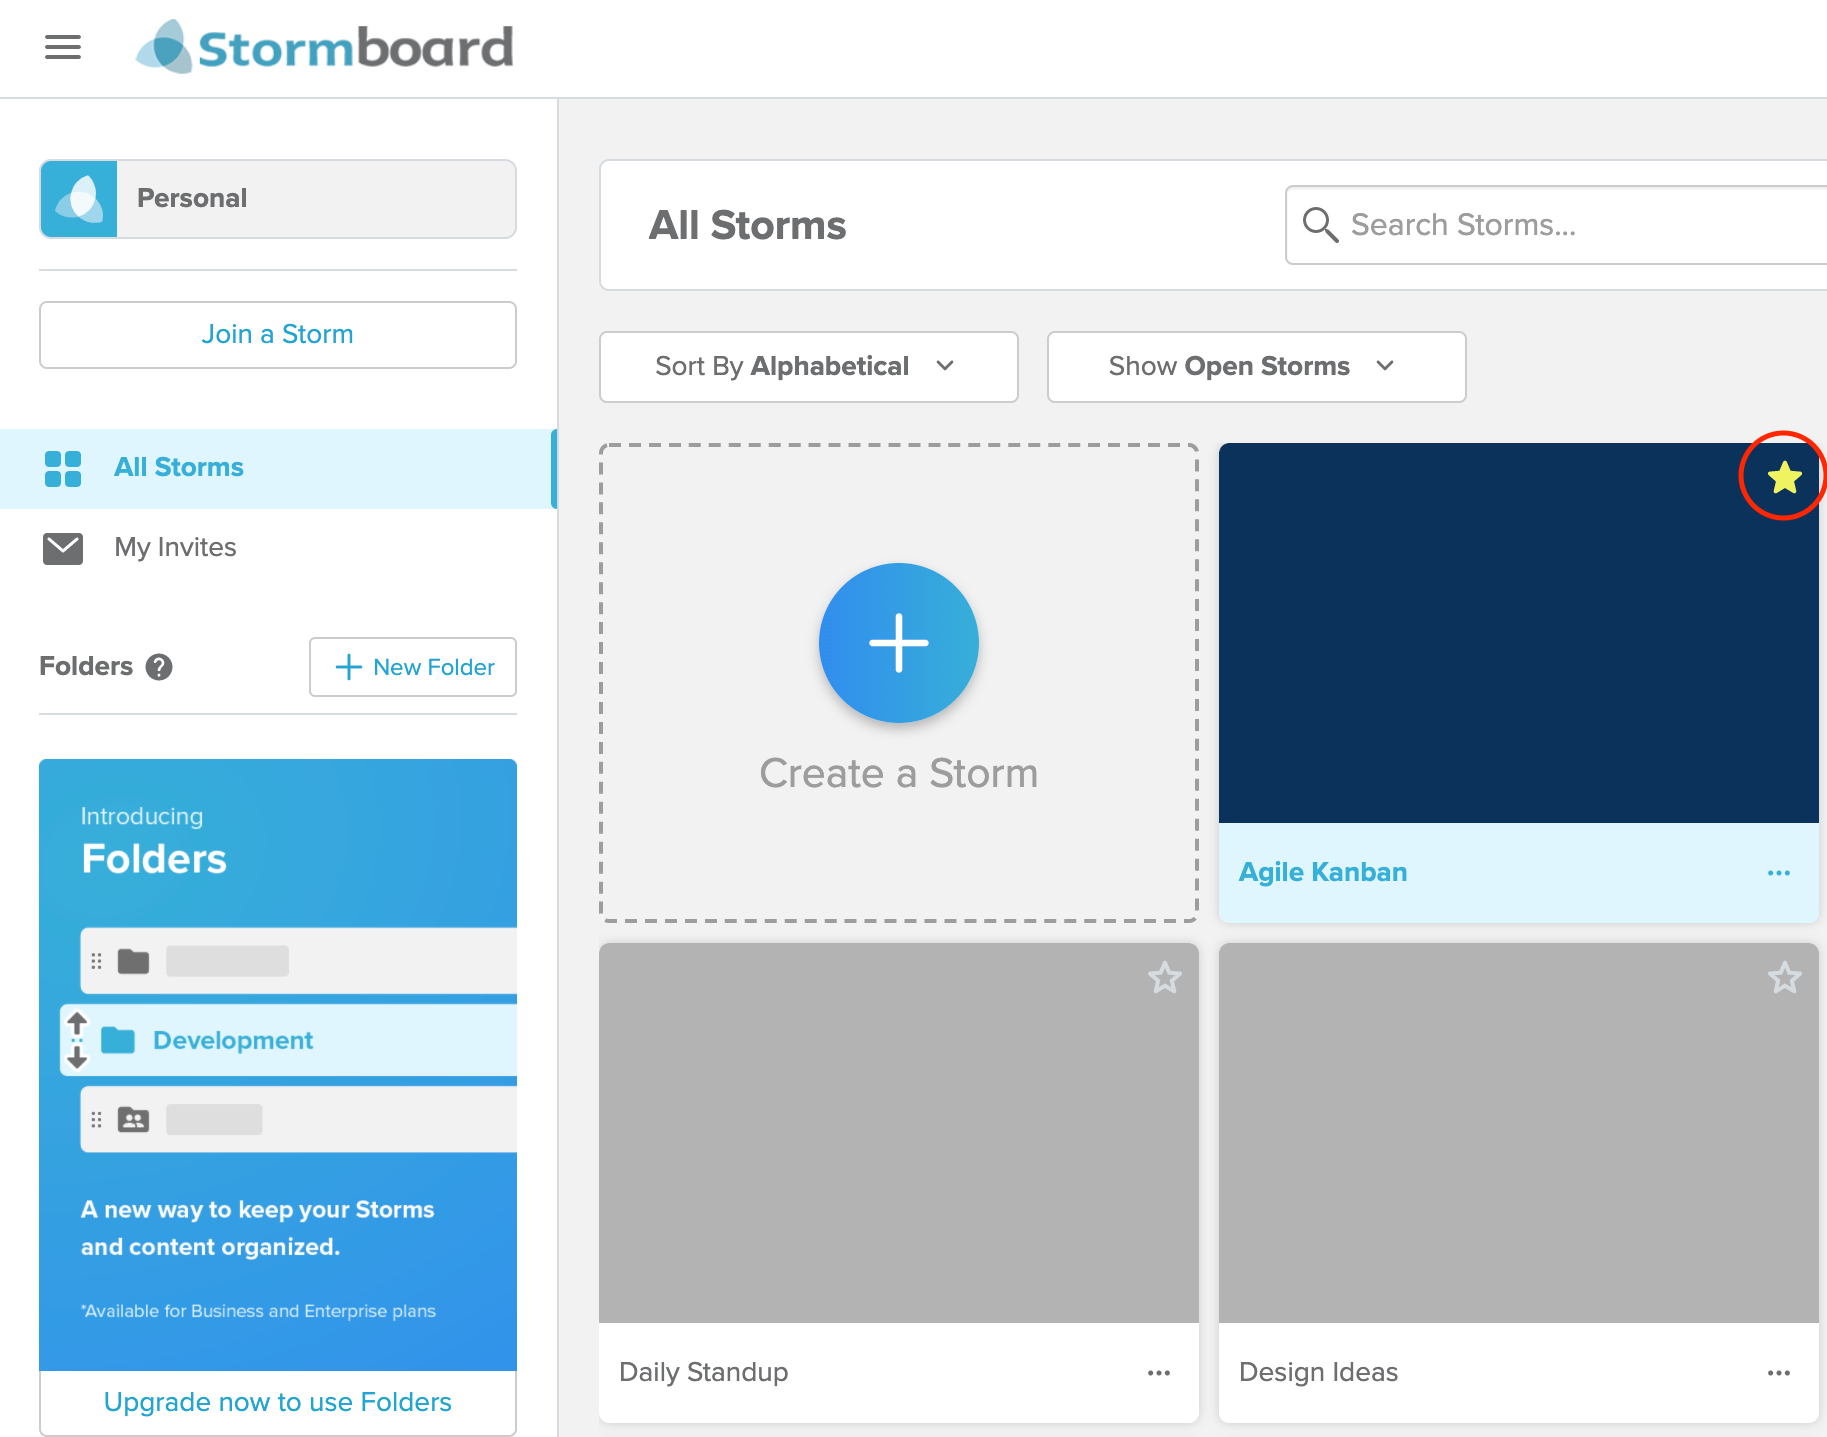Click the Join a Storm button

pos(278,335)
